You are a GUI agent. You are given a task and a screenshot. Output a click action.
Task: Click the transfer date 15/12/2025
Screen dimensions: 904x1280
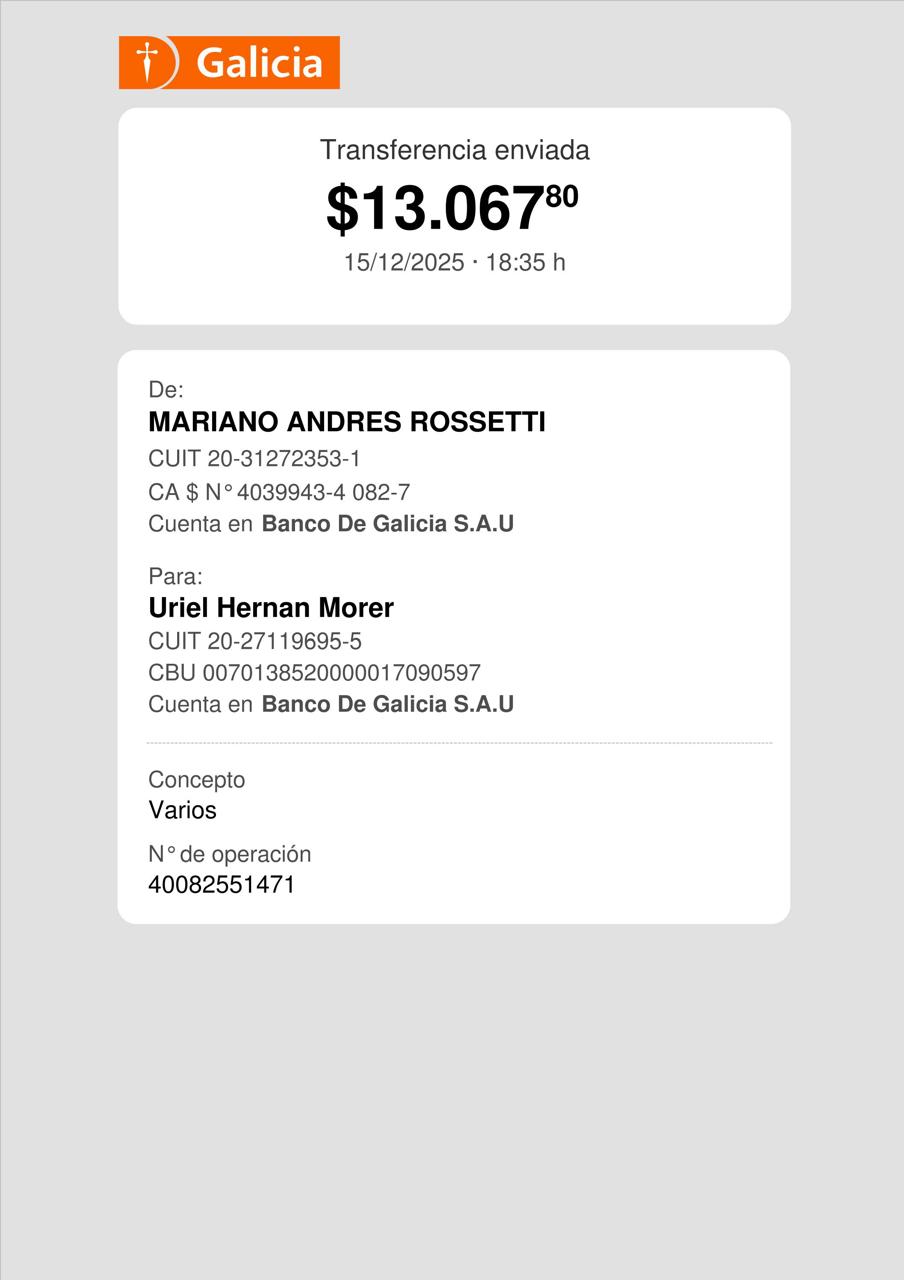tap(403, 262)
